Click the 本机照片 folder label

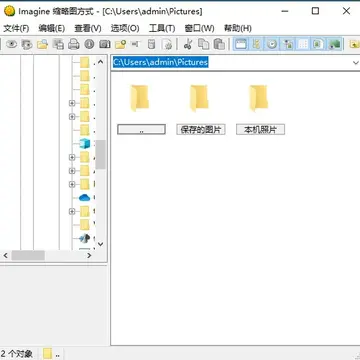[260, 129]
